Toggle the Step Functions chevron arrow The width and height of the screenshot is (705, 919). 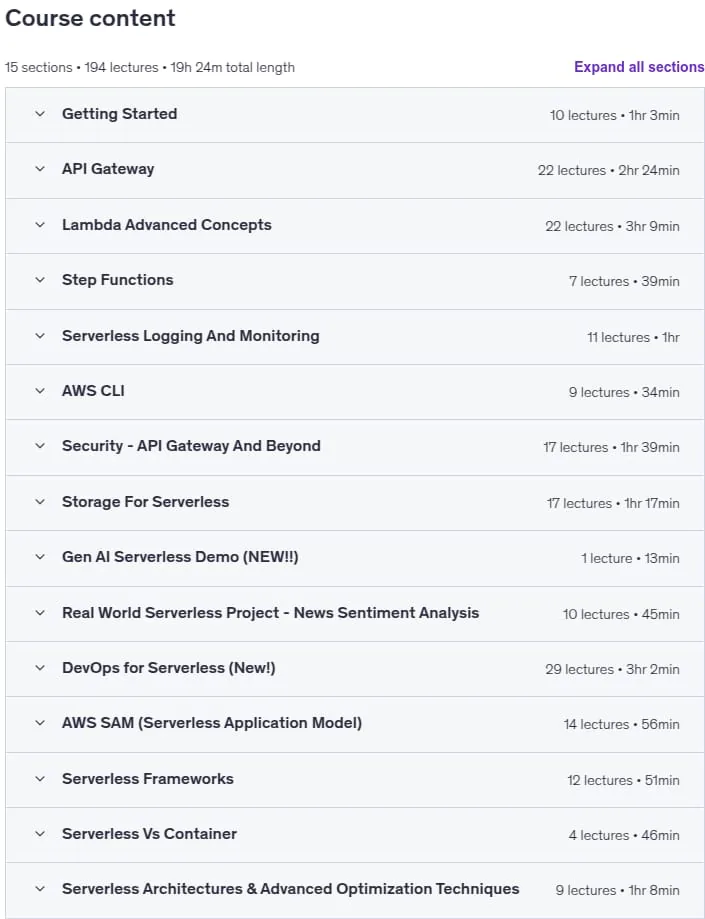[40, 280]
